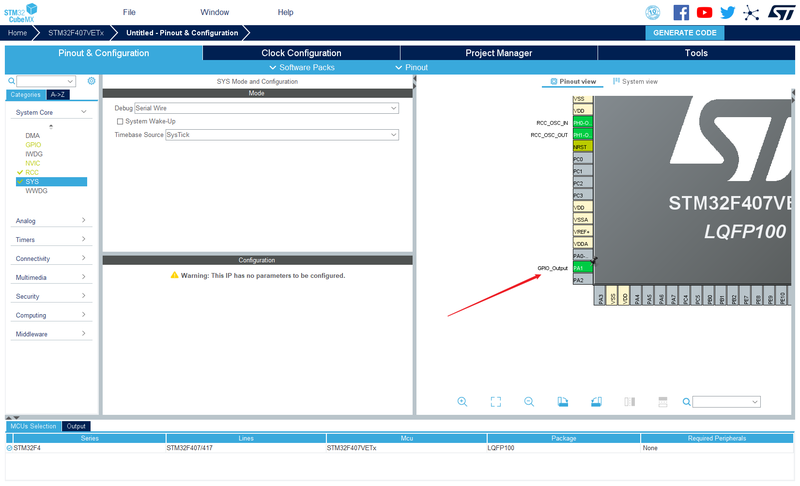Open the Help menu

285,12
